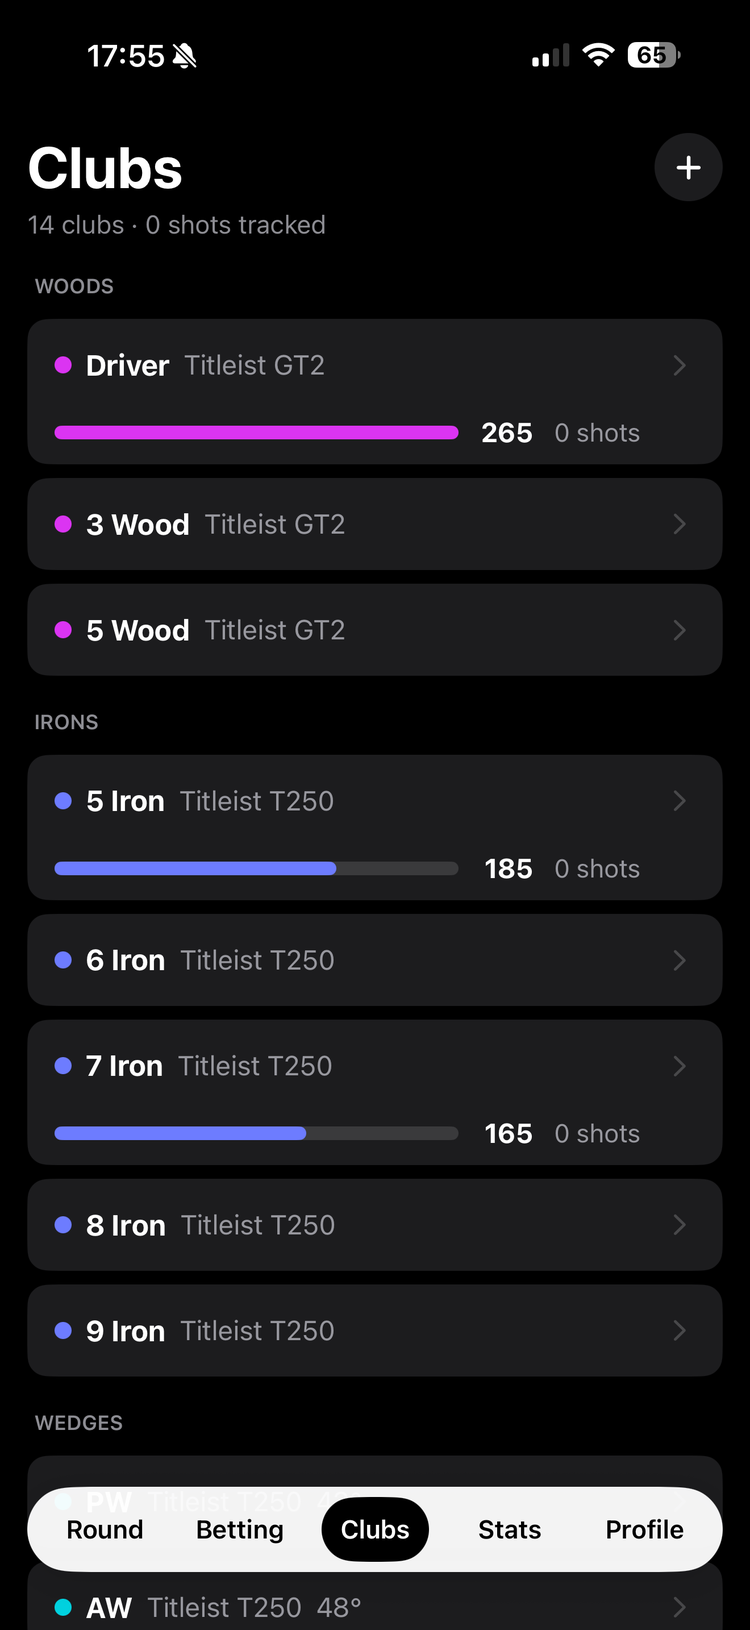Image resolution: width=750 pixels, height=1630 pixels.
Task: Expand the 3 Wood row chevron
Action: point(679,524)
